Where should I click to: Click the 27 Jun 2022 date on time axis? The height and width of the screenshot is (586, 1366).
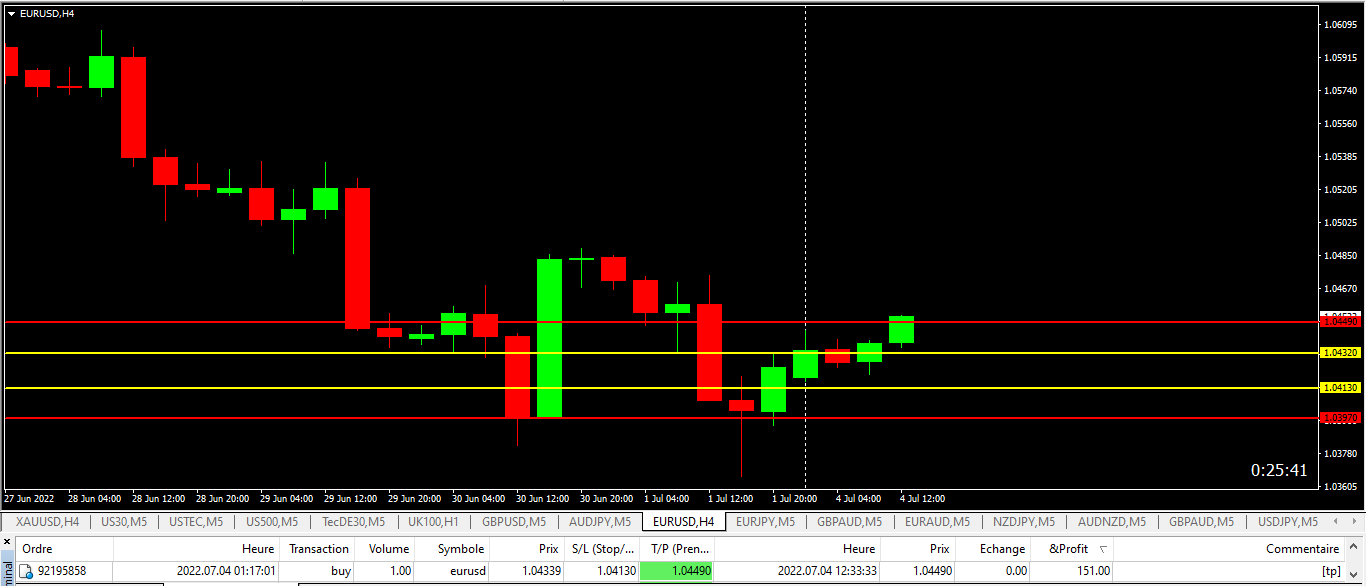(29, 498)
